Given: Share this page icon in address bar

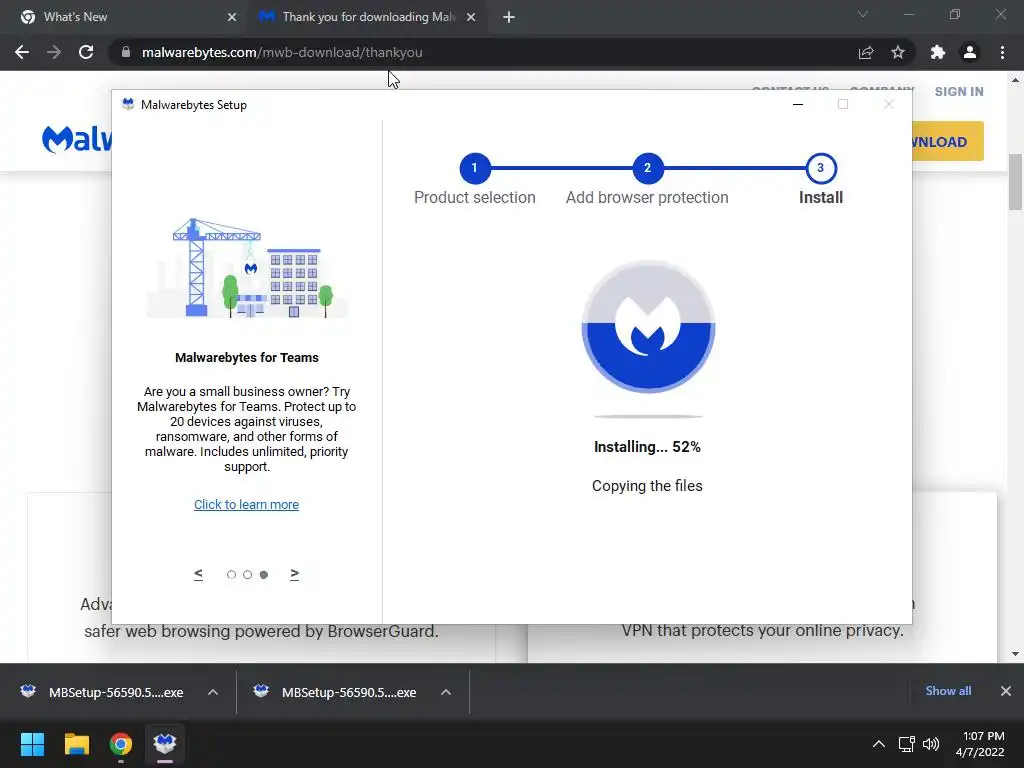Looking at the screenshot, I should tap(866, 52).
